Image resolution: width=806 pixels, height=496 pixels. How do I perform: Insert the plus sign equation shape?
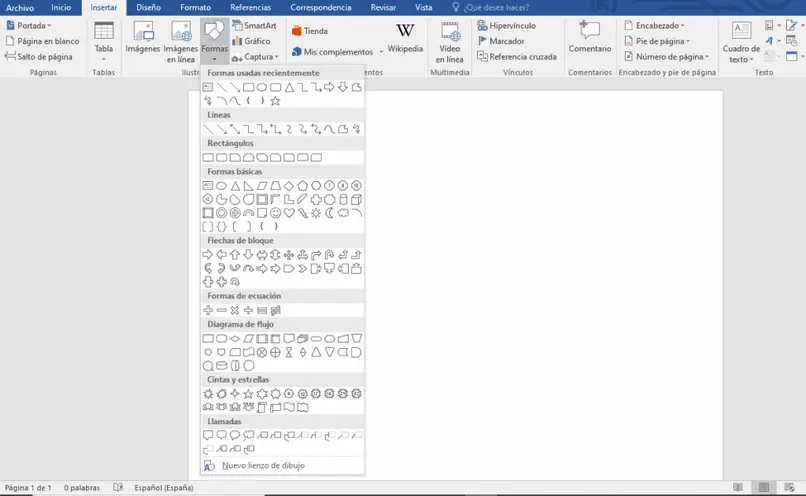pos(208,310)
